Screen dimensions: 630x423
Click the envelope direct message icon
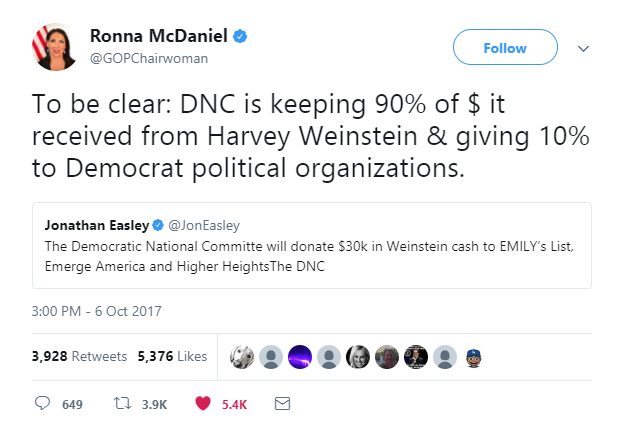[282, 403]
